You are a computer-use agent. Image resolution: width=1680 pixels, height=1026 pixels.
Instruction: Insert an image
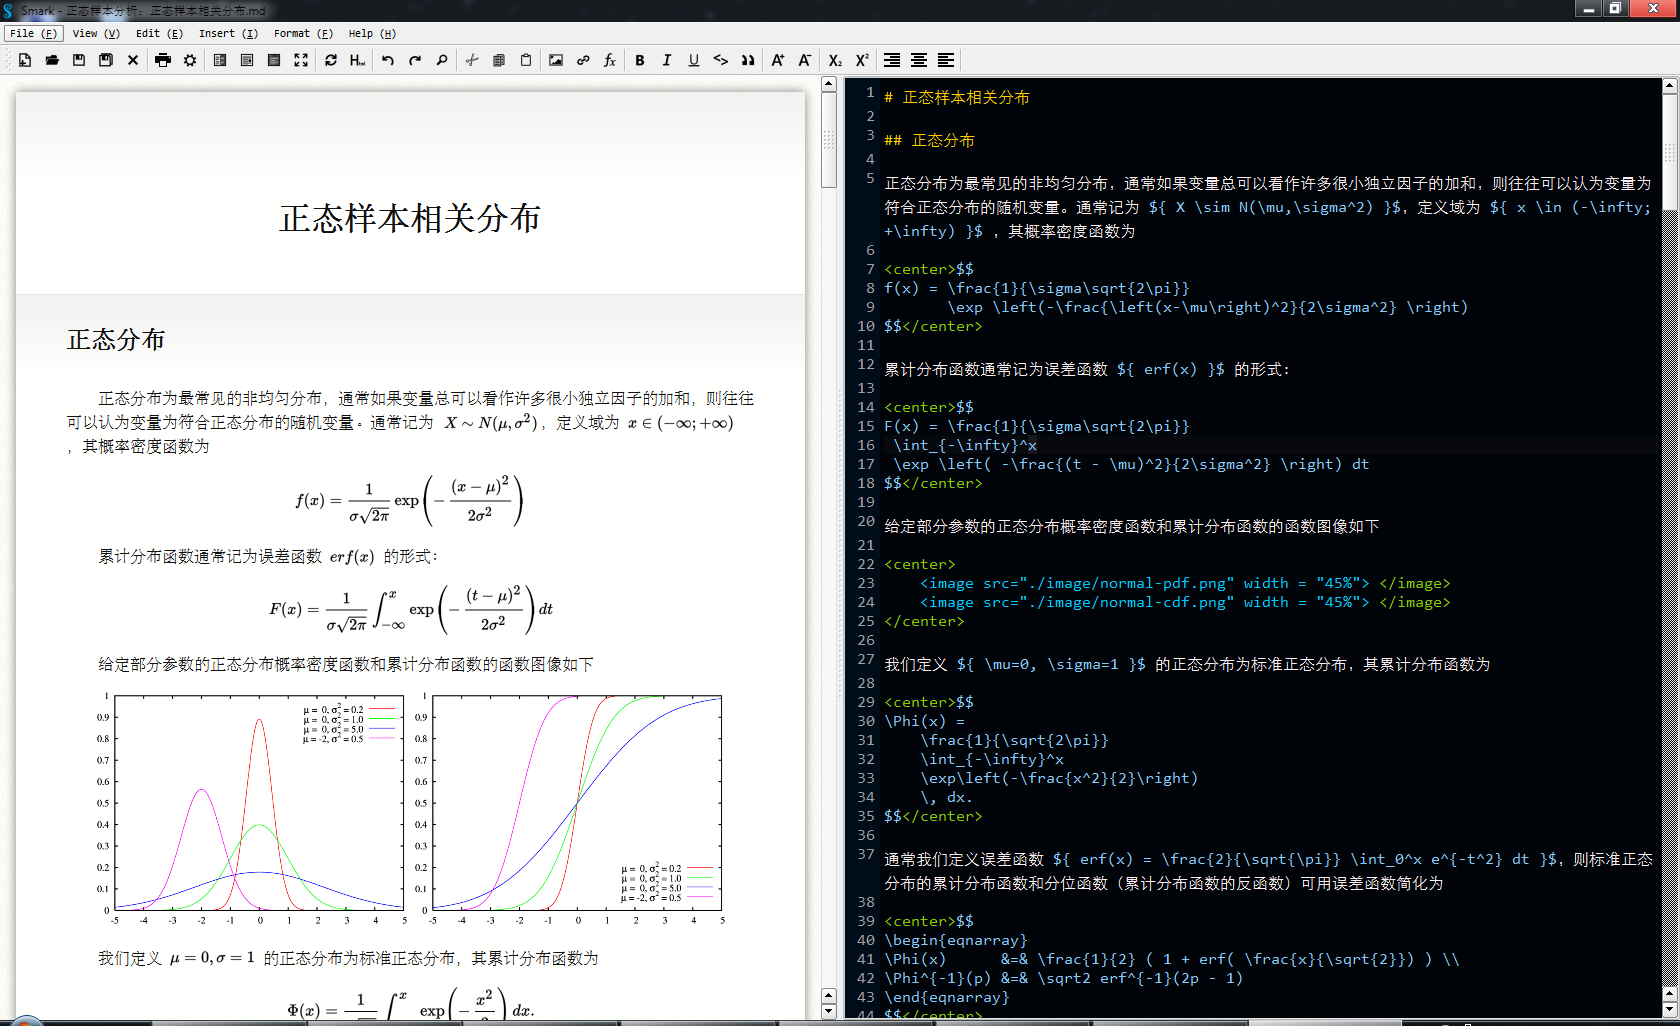coord(556,60)
